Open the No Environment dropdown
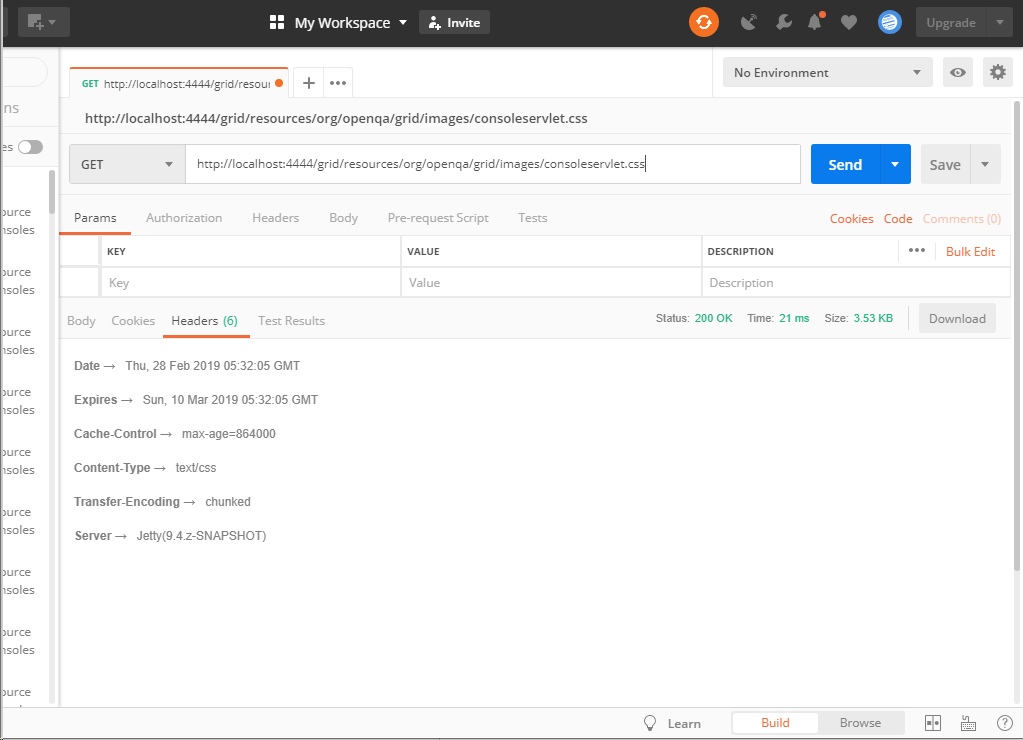Viewport: 1023px width, 740px height. [827, 72]
